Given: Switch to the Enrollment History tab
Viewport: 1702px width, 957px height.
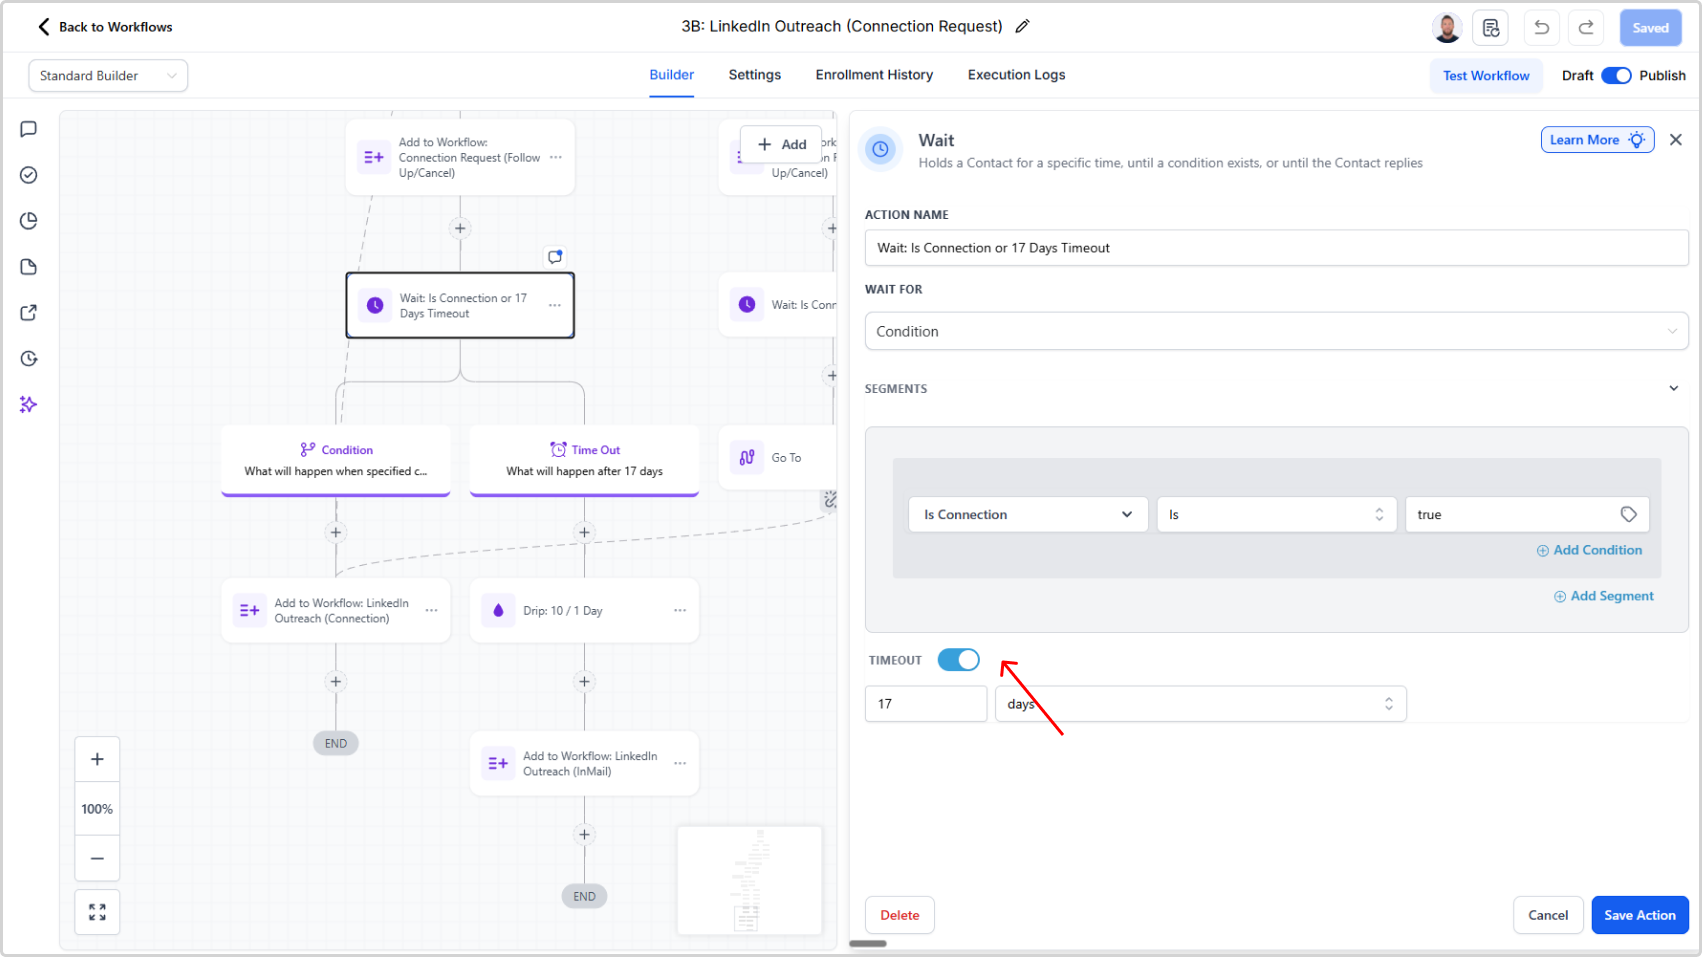Looking at the screenshot, I should pyautogui.click(x=874, y=75).
